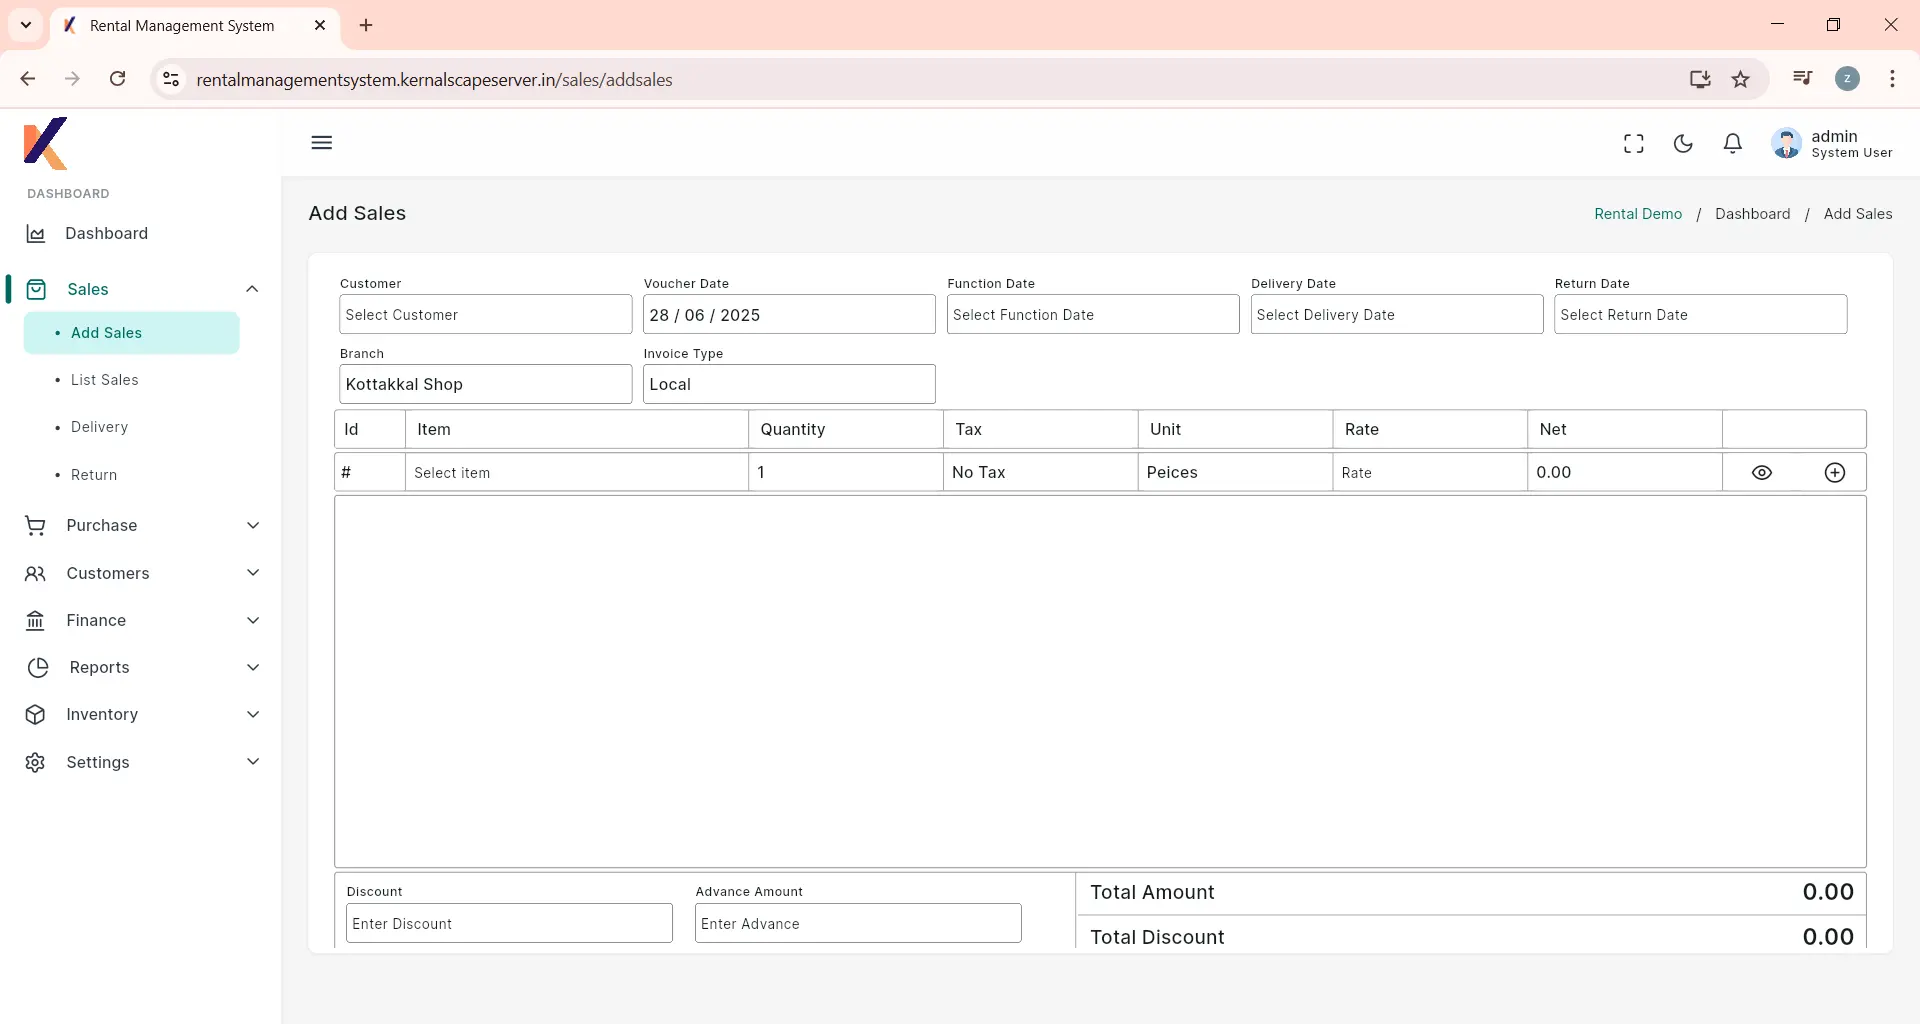Open a new browser tab

[x=366, y=25]
